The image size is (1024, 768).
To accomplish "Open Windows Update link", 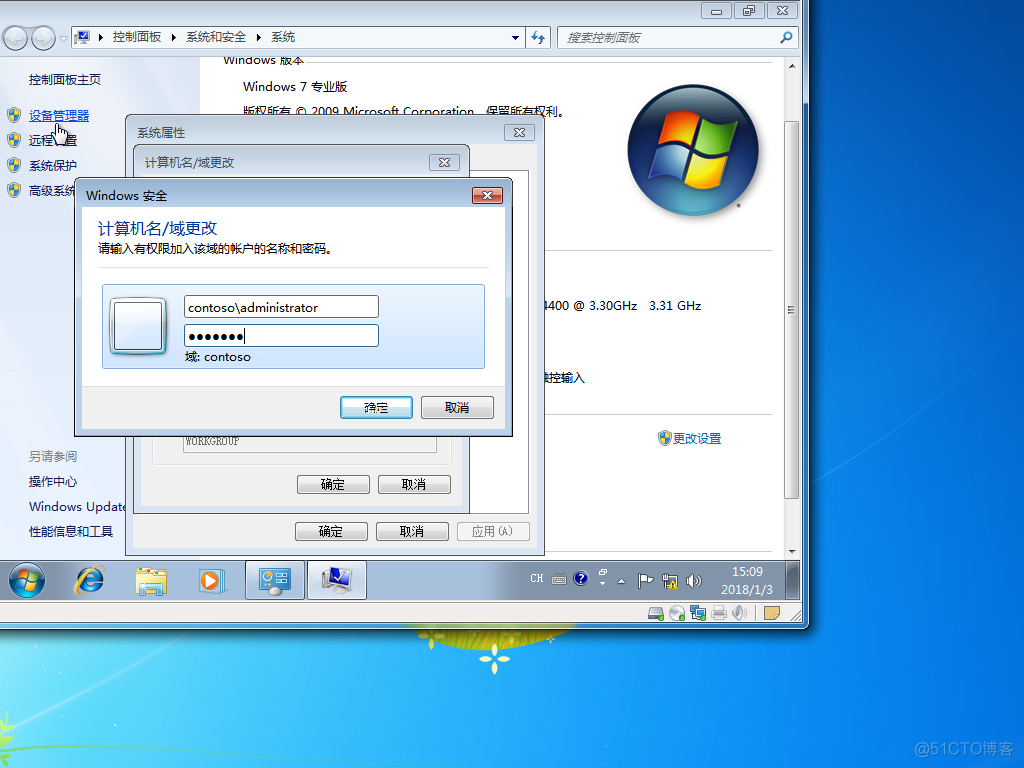I will pos(77,506).
